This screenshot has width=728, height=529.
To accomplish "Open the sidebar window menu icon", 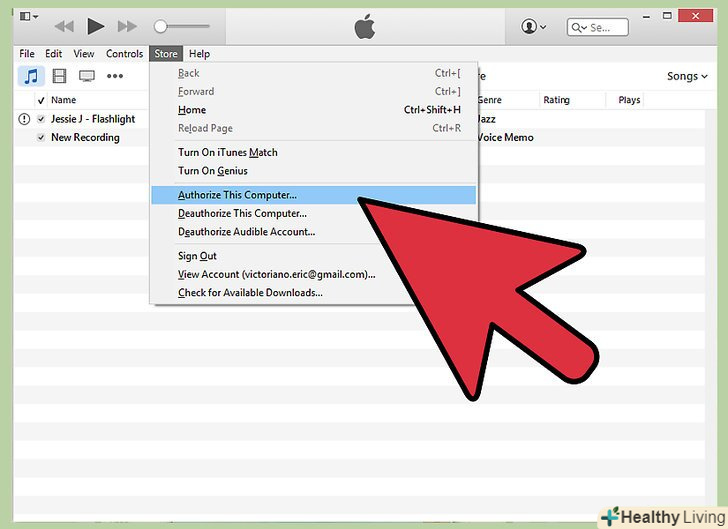I will [x=28, y=17].
